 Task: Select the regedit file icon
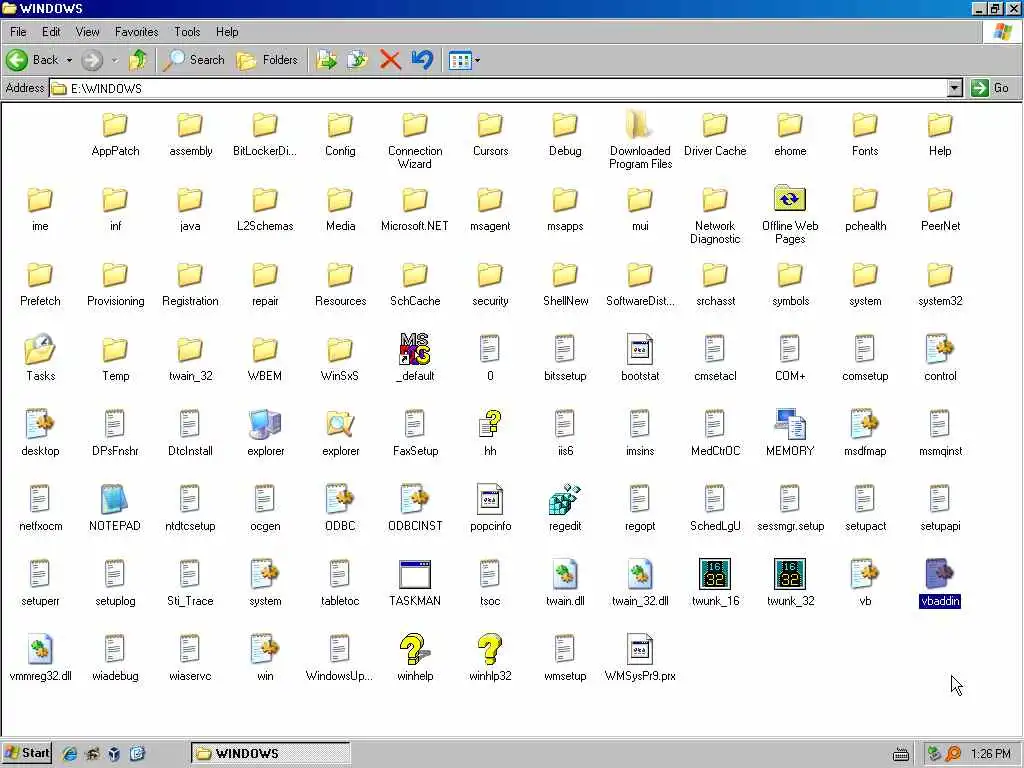tap(565, 500)
